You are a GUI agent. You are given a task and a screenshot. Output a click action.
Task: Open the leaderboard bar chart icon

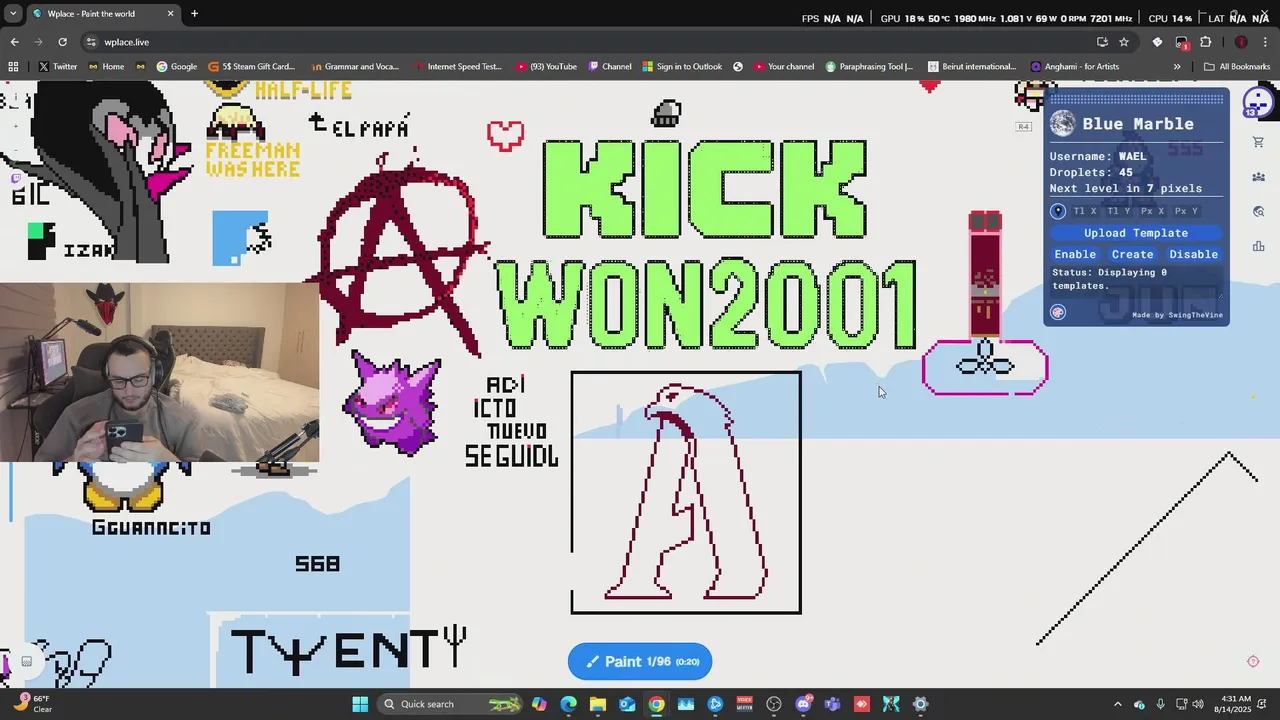pyautogui.click(x=1258, y=245)
